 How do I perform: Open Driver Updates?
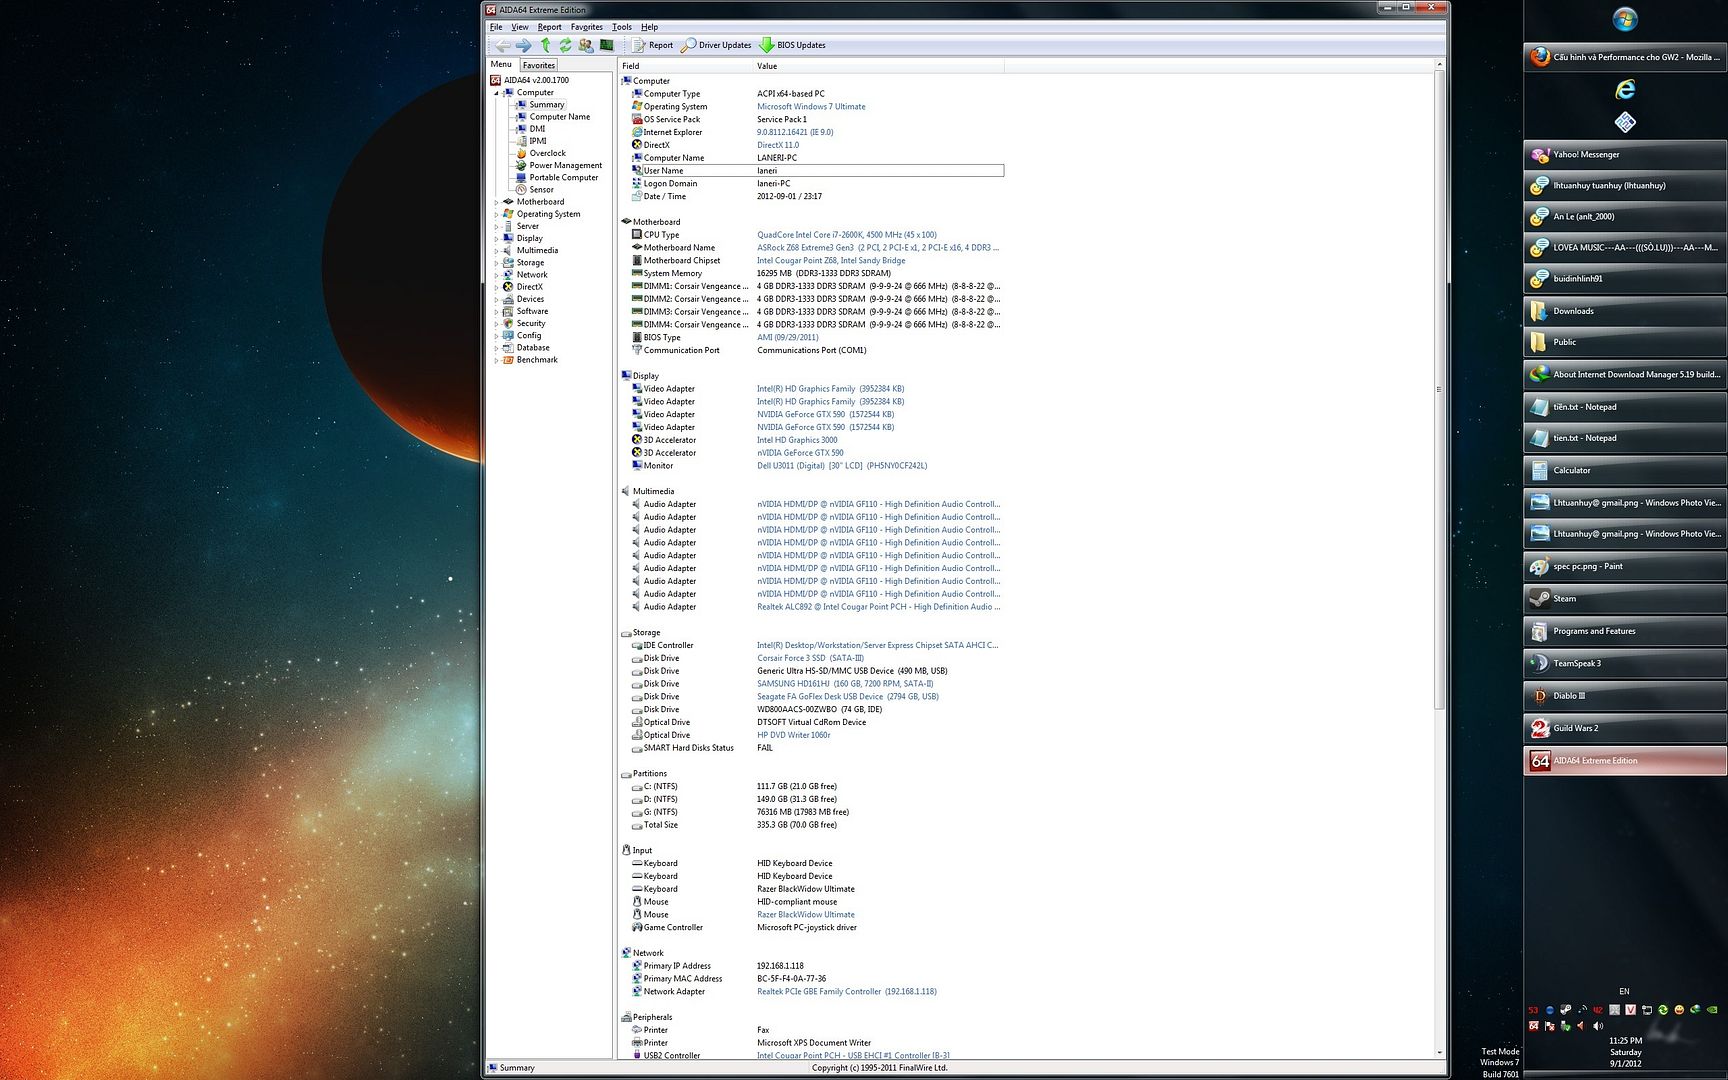(x=717, y=45)
